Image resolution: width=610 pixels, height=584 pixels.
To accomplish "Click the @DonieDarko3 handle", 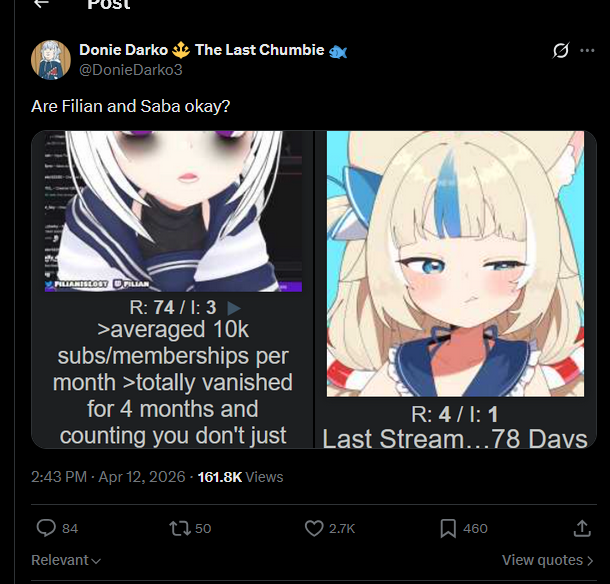I will (131, 70).
